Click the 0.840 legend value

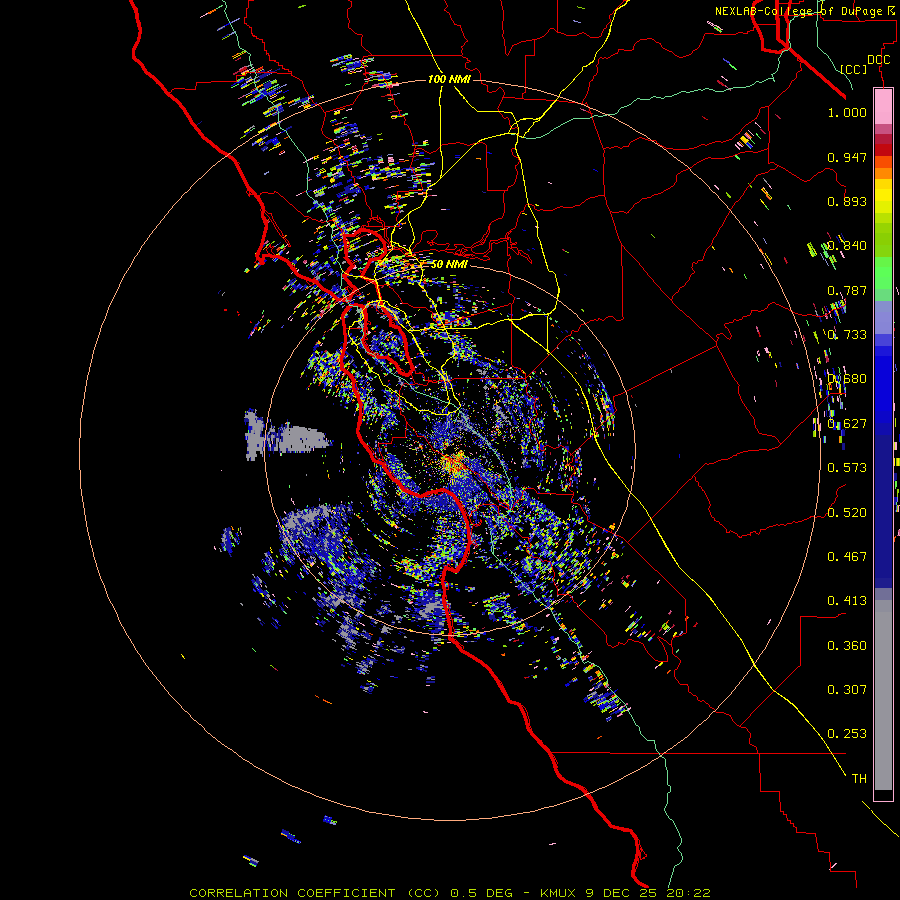847,246
